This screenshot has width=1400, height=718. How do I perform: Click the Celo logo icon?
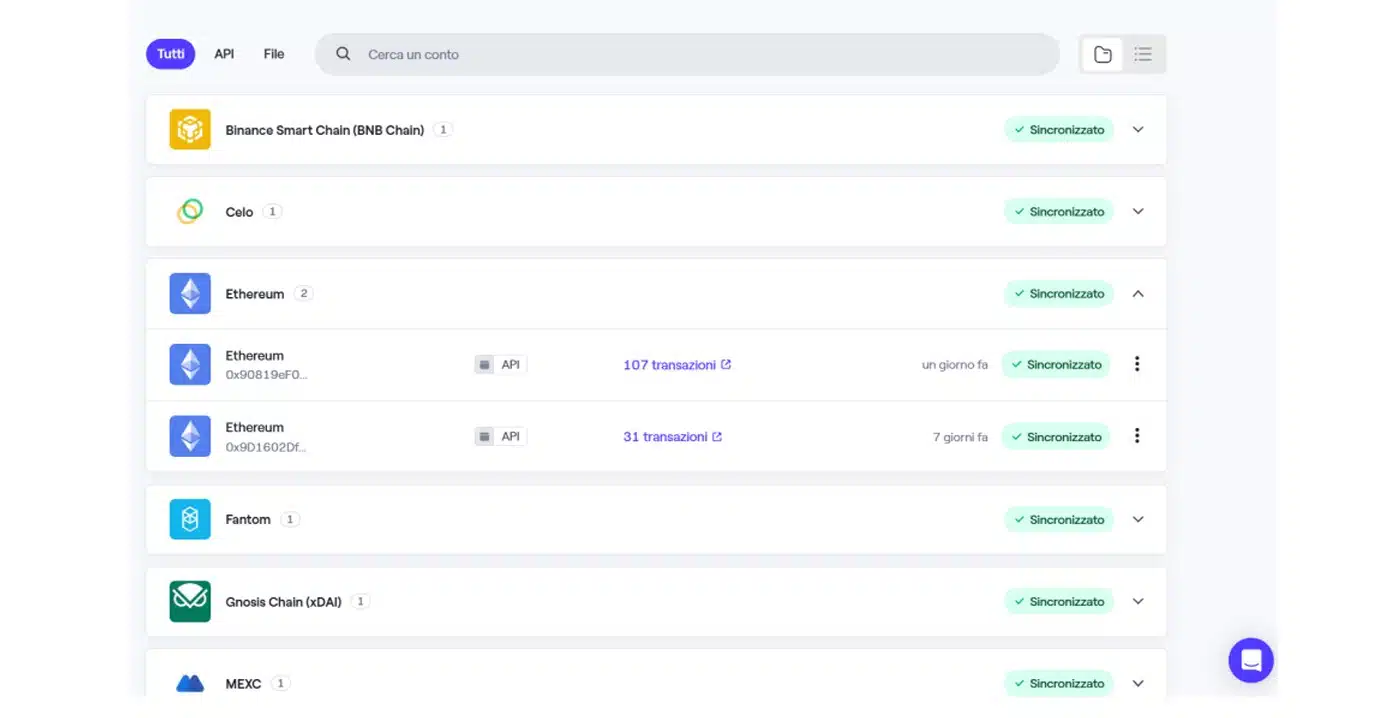190,212
